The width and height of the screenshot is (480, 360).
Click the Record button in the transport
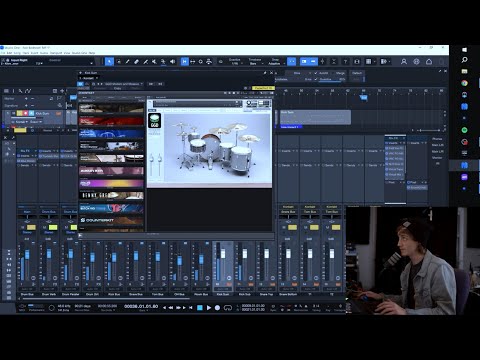(217, 308)
